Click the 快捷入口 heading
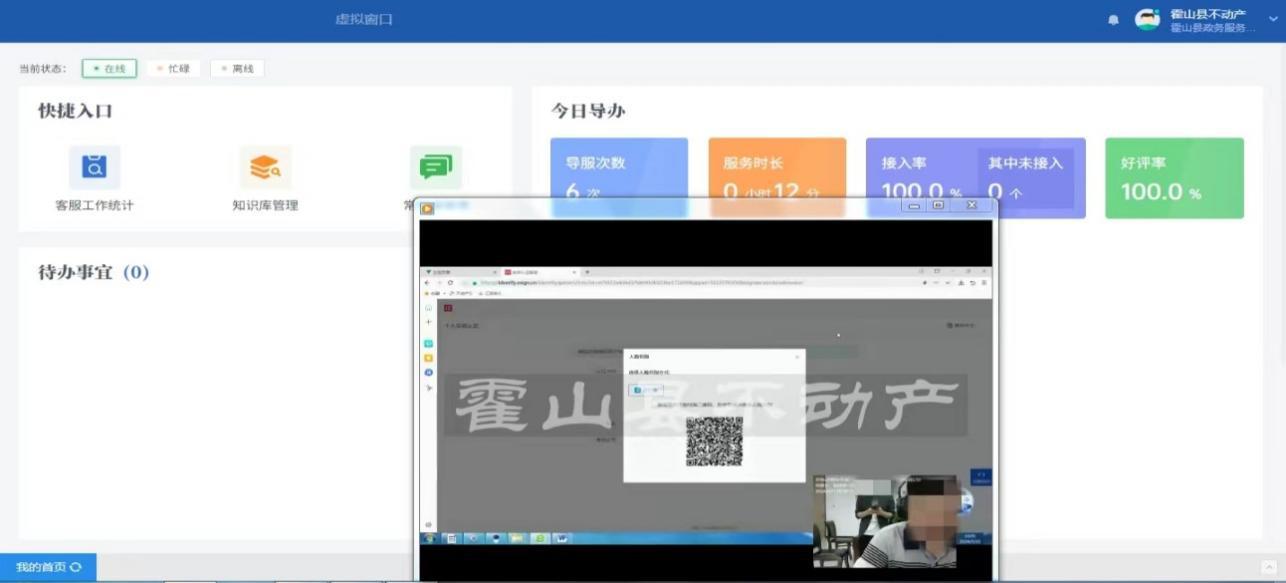The height and width of the screenshot is (583, 1286). (75, 111)
